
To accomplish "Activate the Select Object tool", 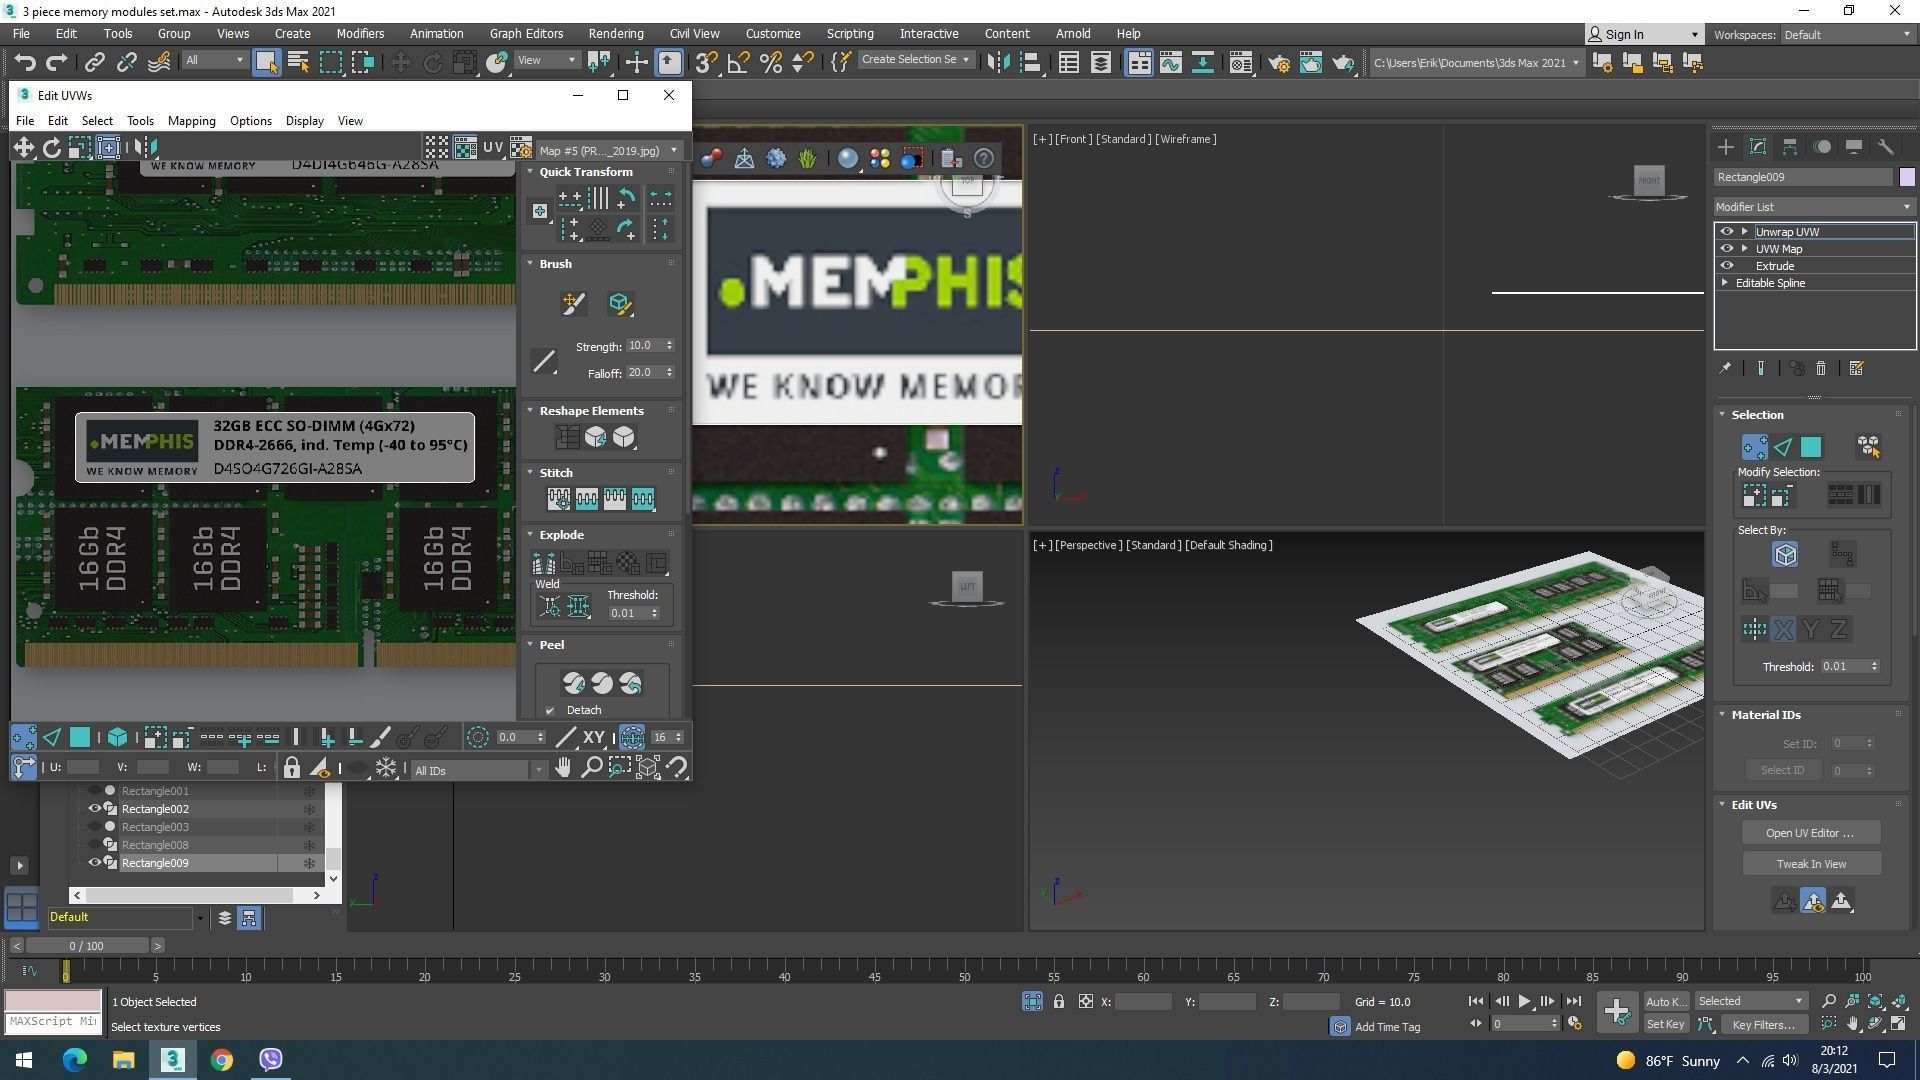I will tap(266, 62).
